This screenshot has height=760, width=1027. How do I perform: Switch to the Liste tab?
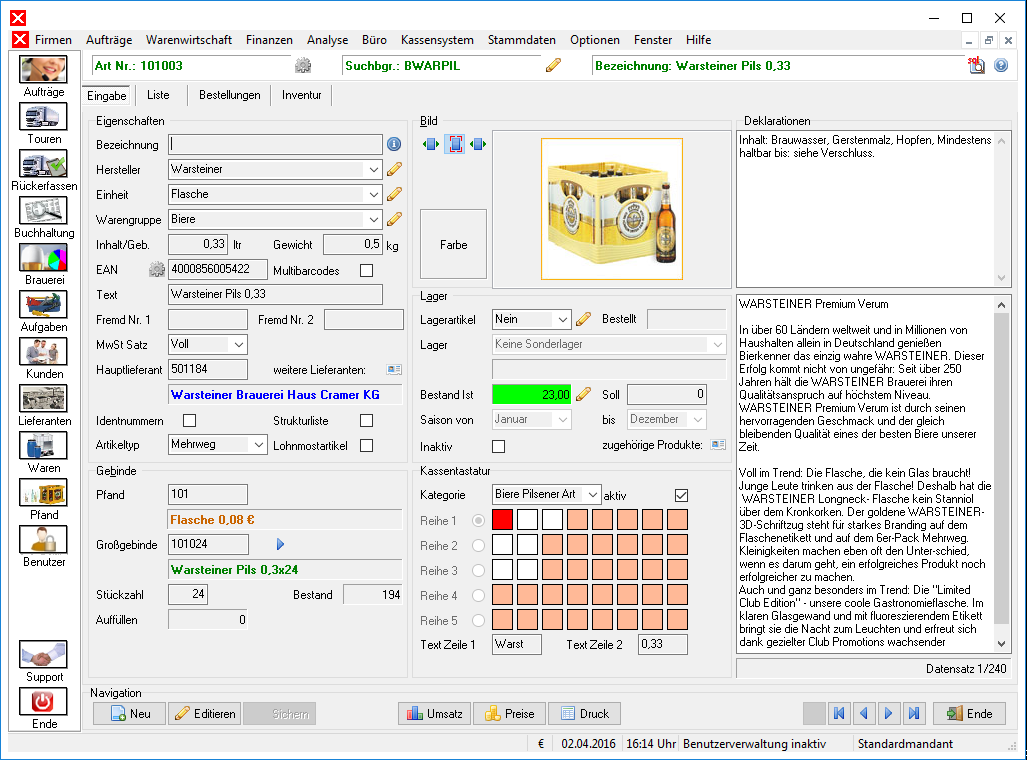[158, 95]
